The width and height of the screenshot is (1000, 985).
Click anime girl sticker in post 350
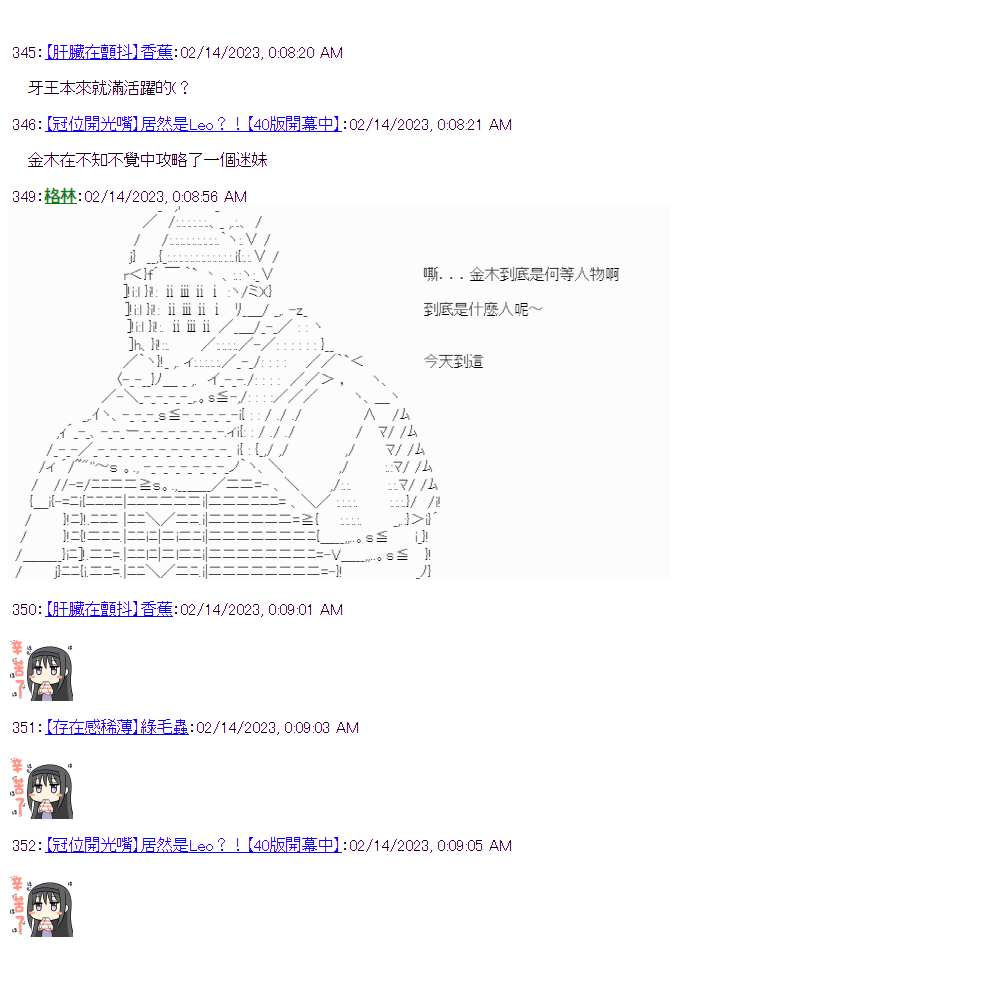42,671
